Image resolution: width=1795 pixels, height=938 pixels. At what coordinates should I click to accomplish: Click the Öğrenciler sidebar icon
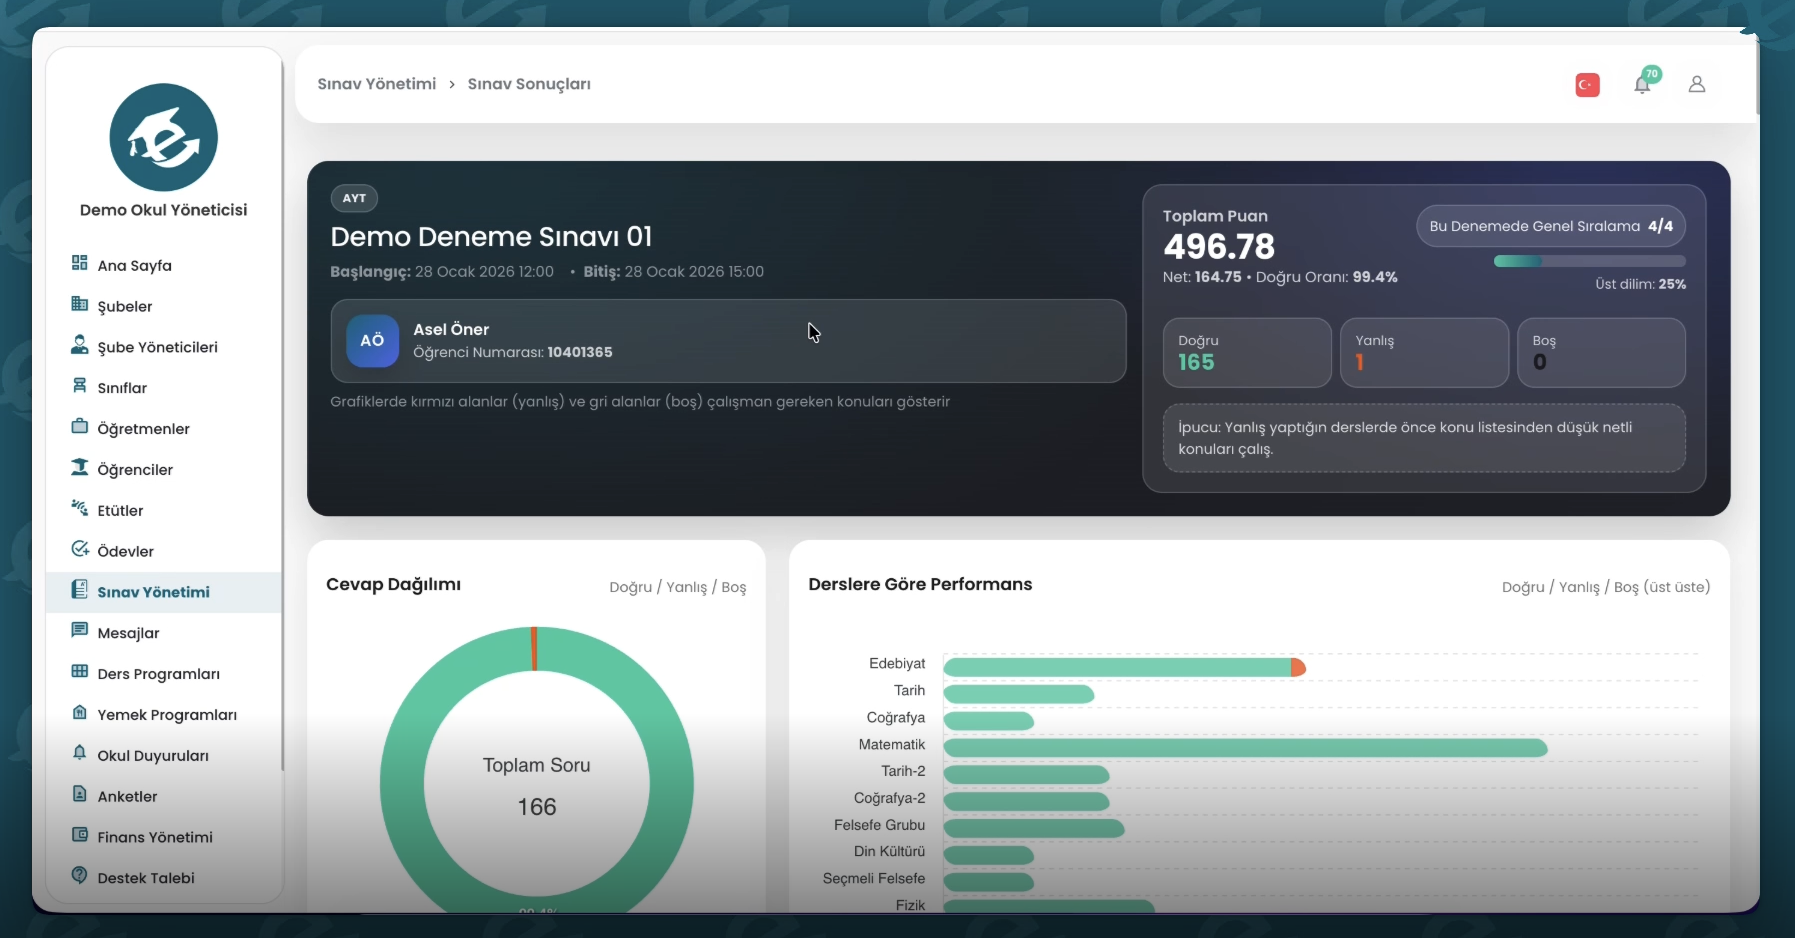coord(80,468)
